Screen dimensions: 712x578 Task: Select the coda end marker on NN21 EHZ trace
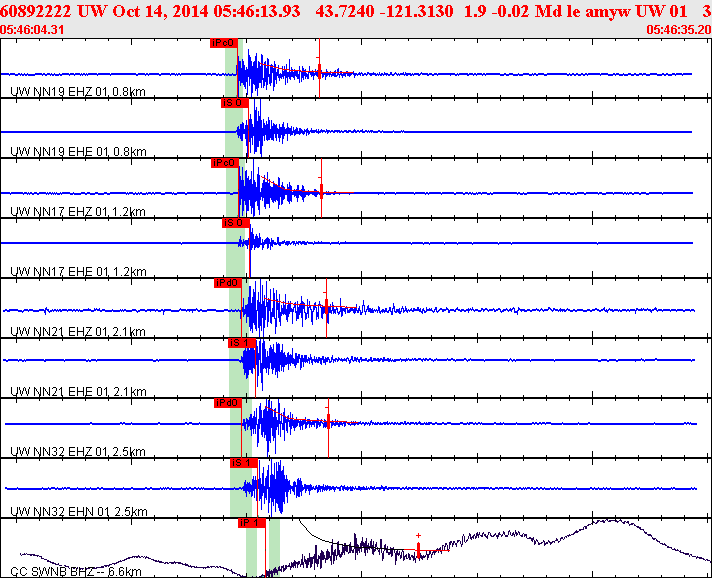click(x=326, y=306)
